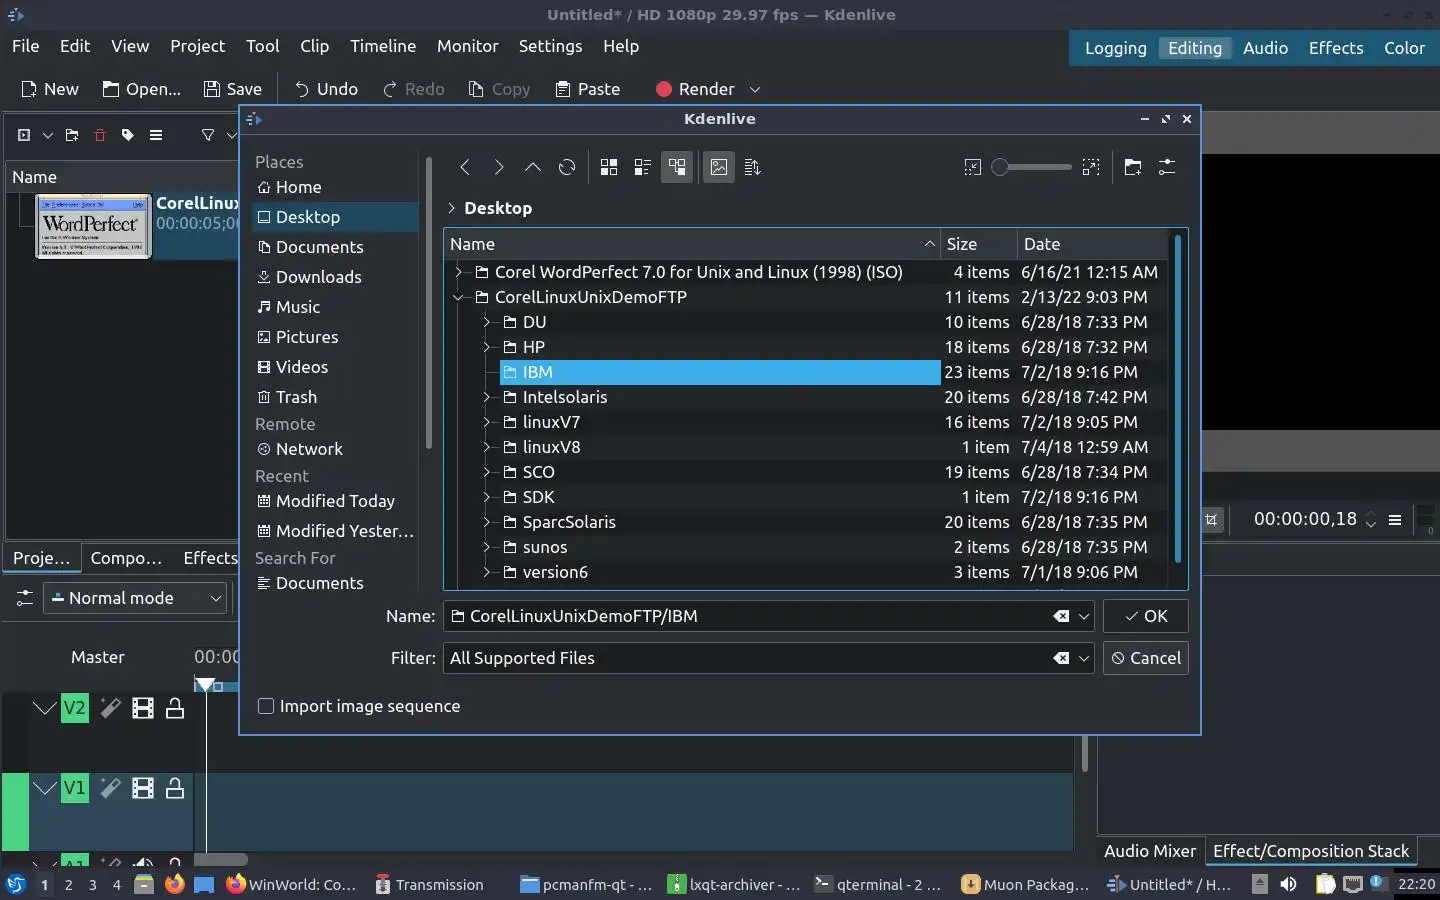Reload the current folder view
This screenshot has width=1440, height=900.
(567, 168)
